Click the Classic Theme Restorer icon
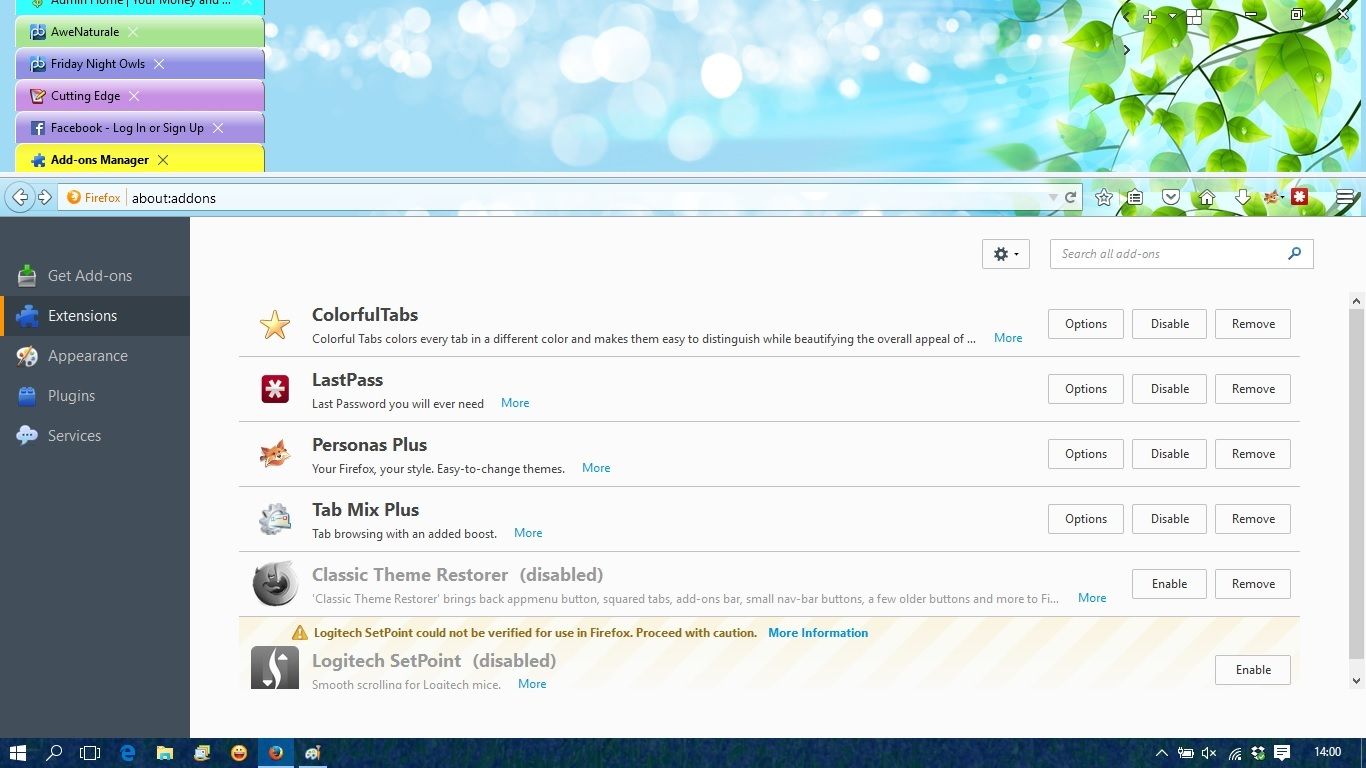Screen dimensions: 1366x768 click(275, 584)
